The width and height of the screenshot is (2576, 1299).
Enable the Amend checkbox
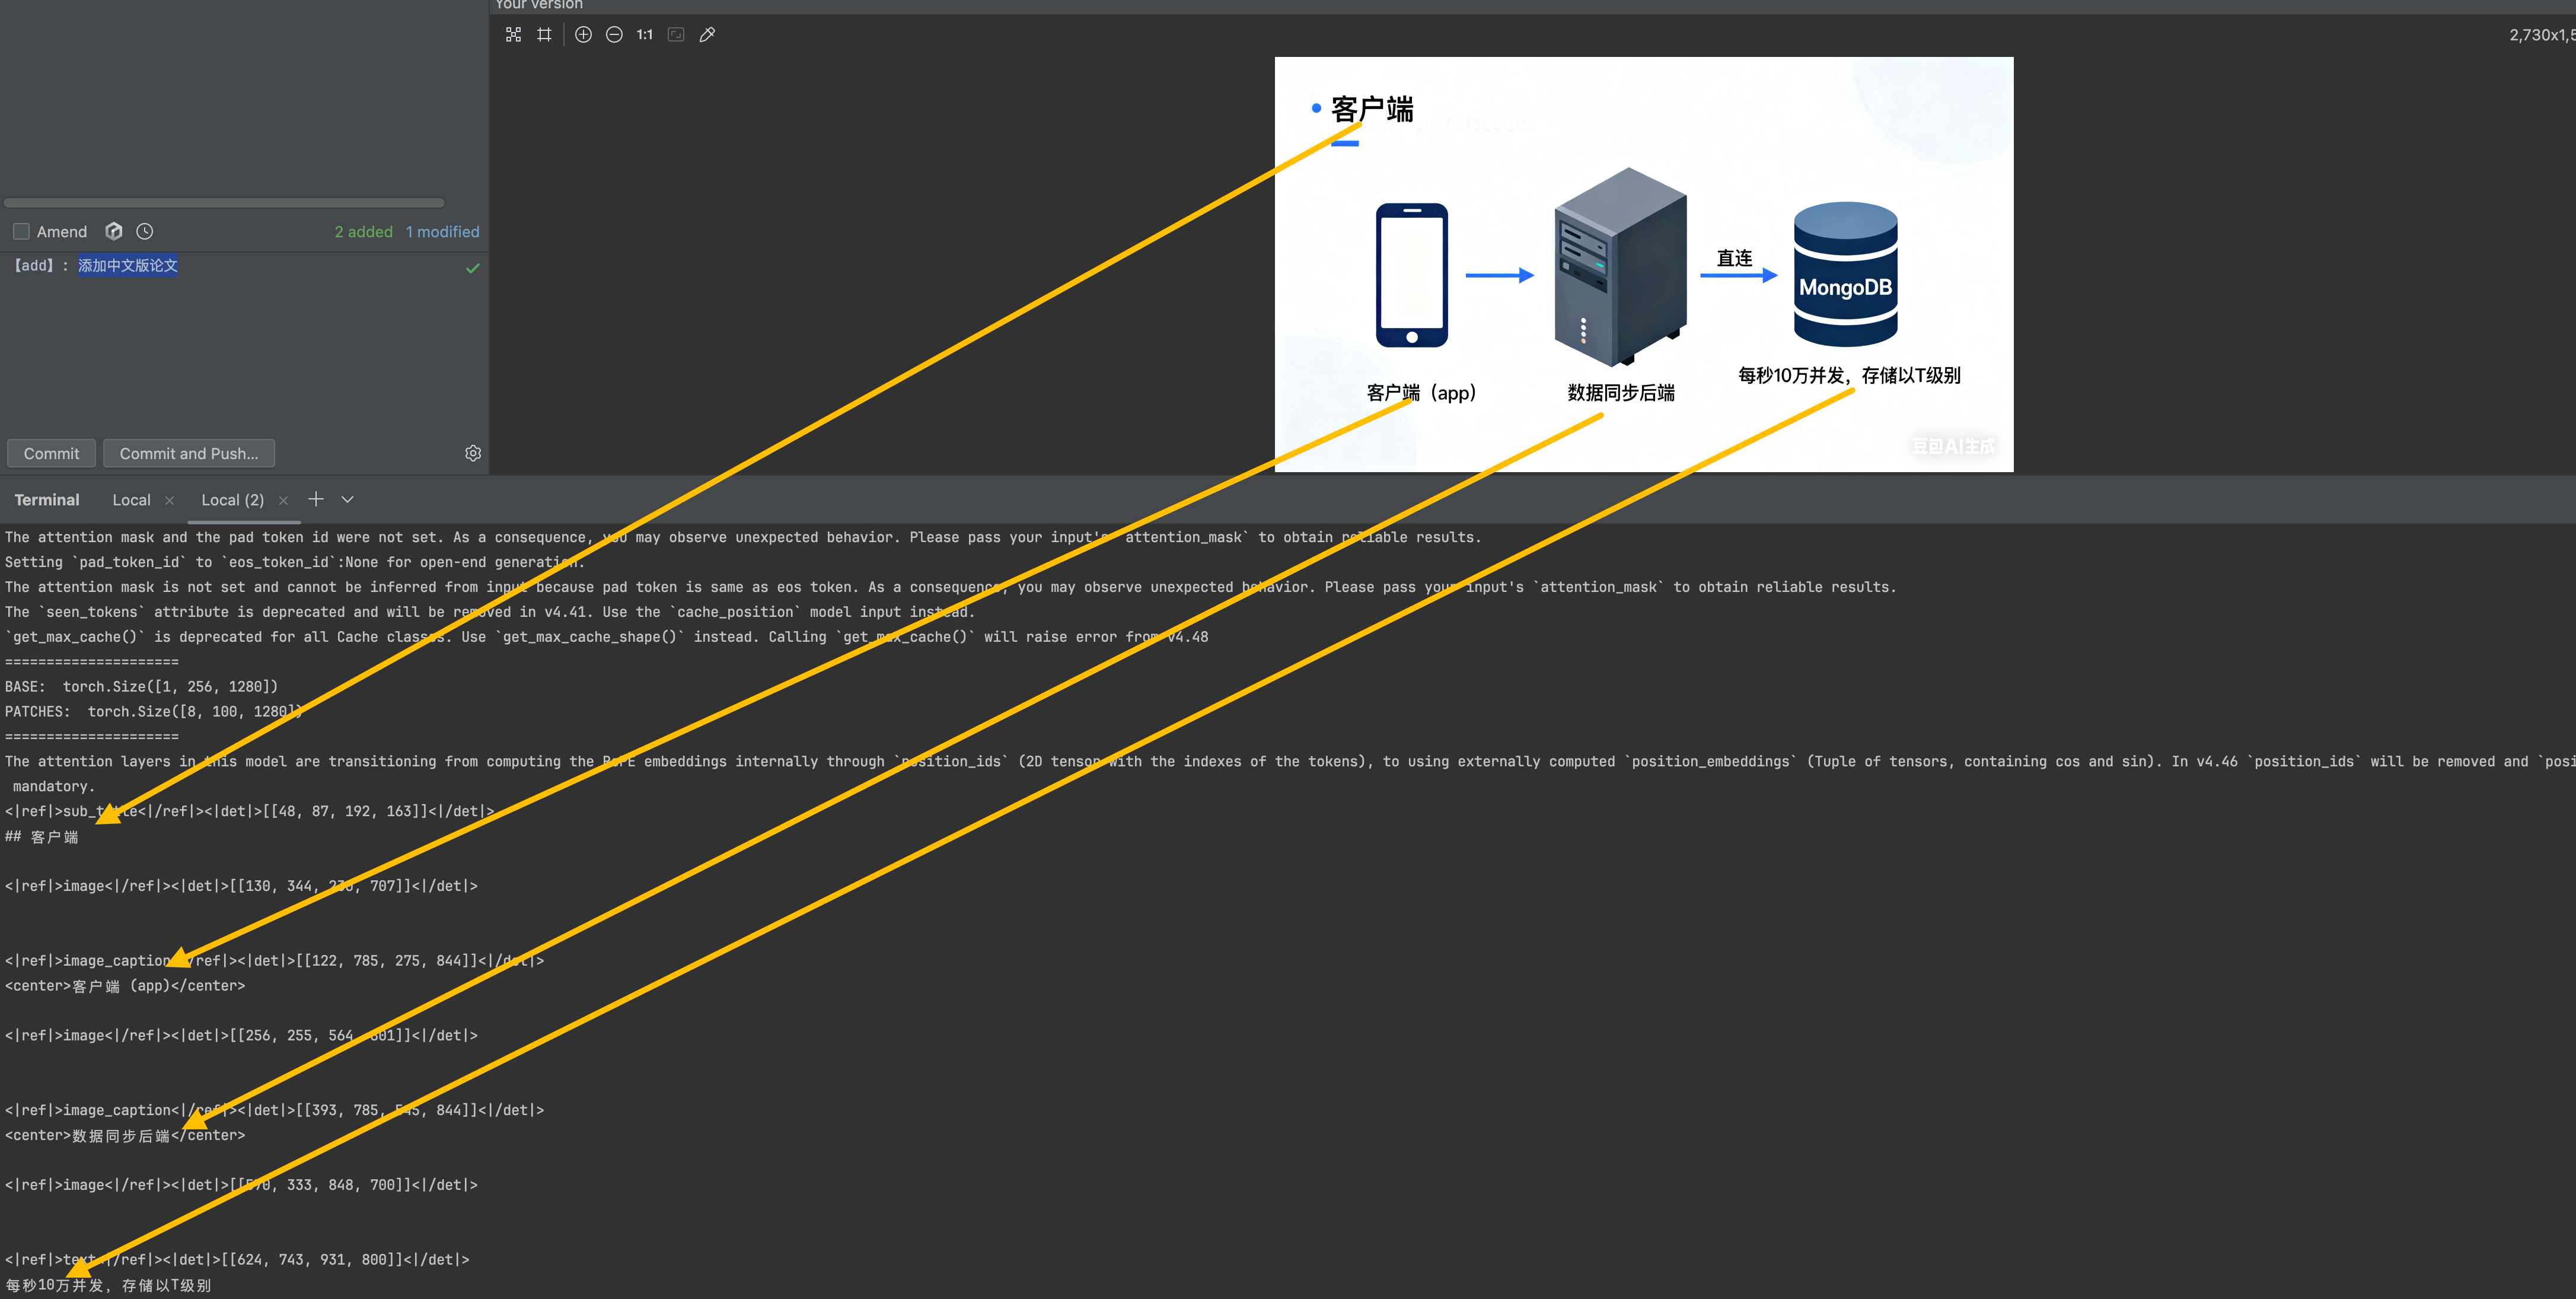click(21, 232)
